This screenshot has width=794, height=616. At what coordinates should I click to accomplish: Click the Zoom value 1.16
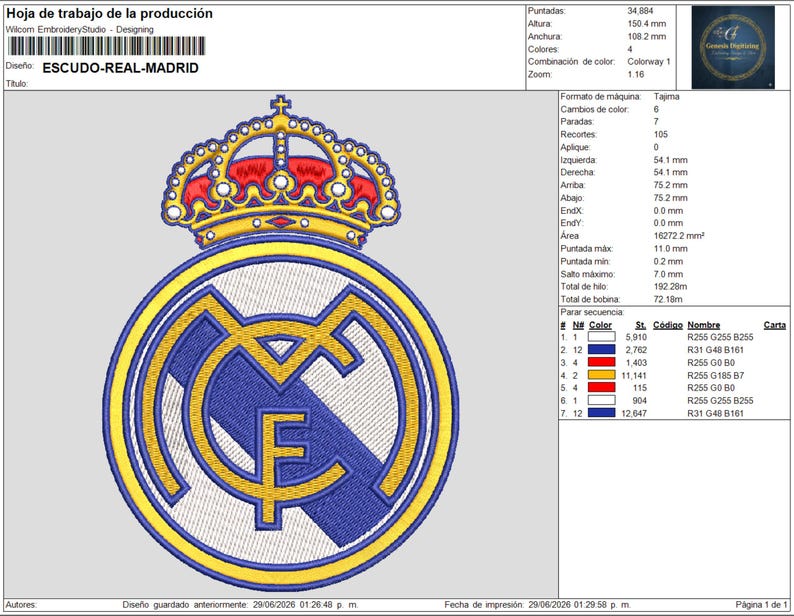click(636, 74)
